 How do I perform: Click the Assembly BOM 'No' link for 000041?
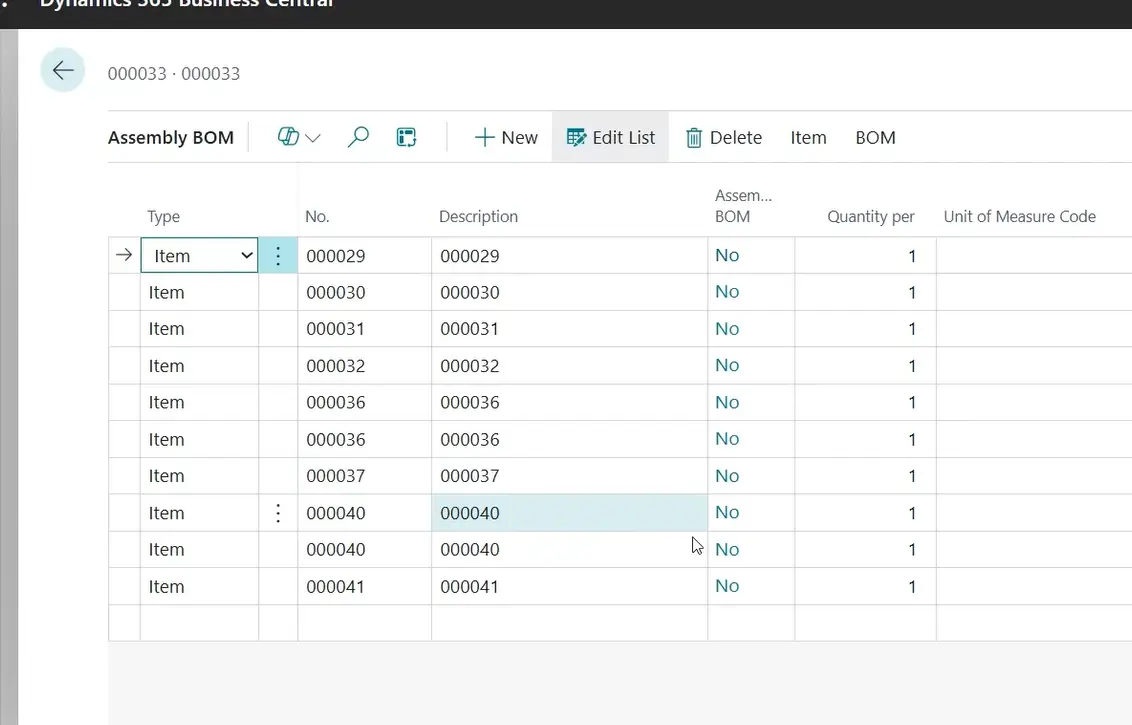[x=727, y=586]
